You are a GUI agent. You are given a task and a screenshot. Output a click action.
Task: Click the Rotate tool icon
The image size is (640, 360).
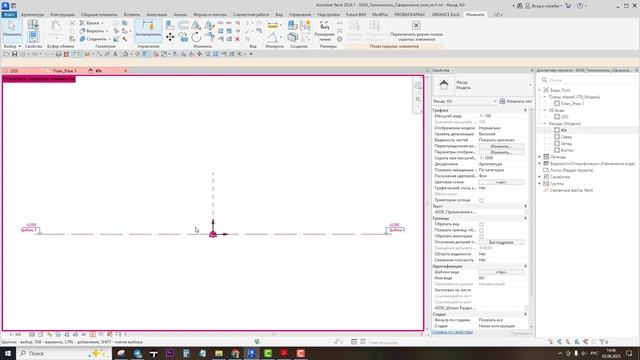click(x=196, y=37)
